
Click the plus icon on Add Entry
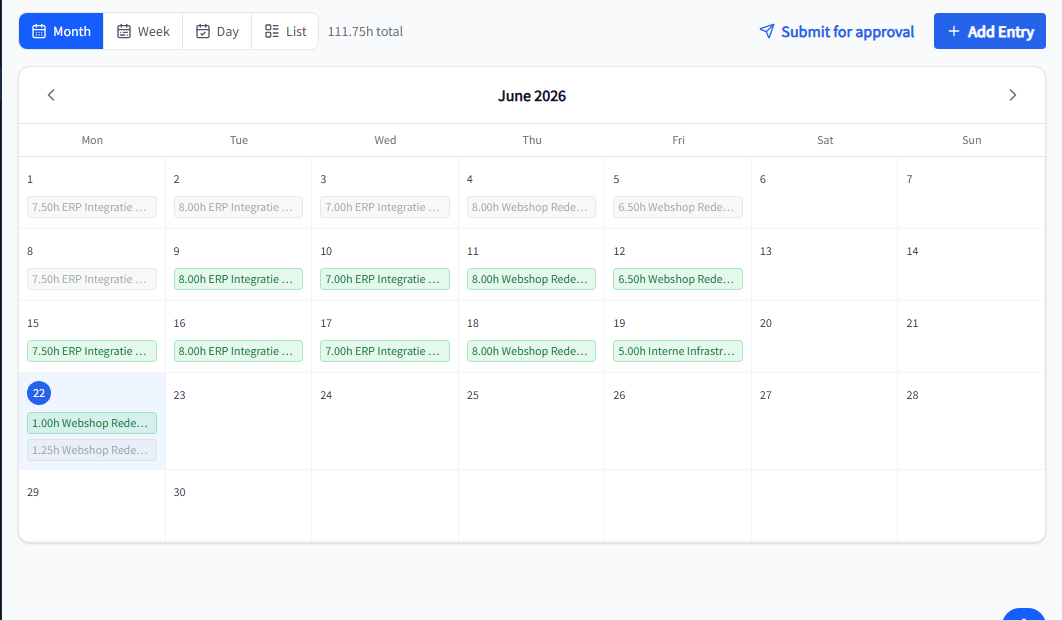coord(954,31)
